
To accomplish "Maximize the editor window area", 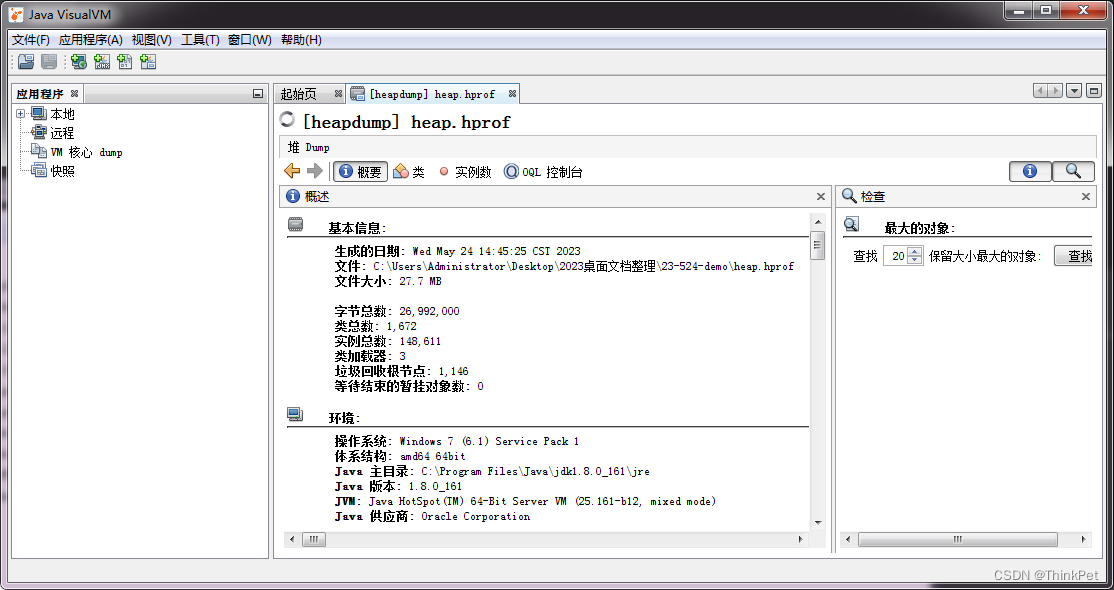I will [x=1093, y=91].
